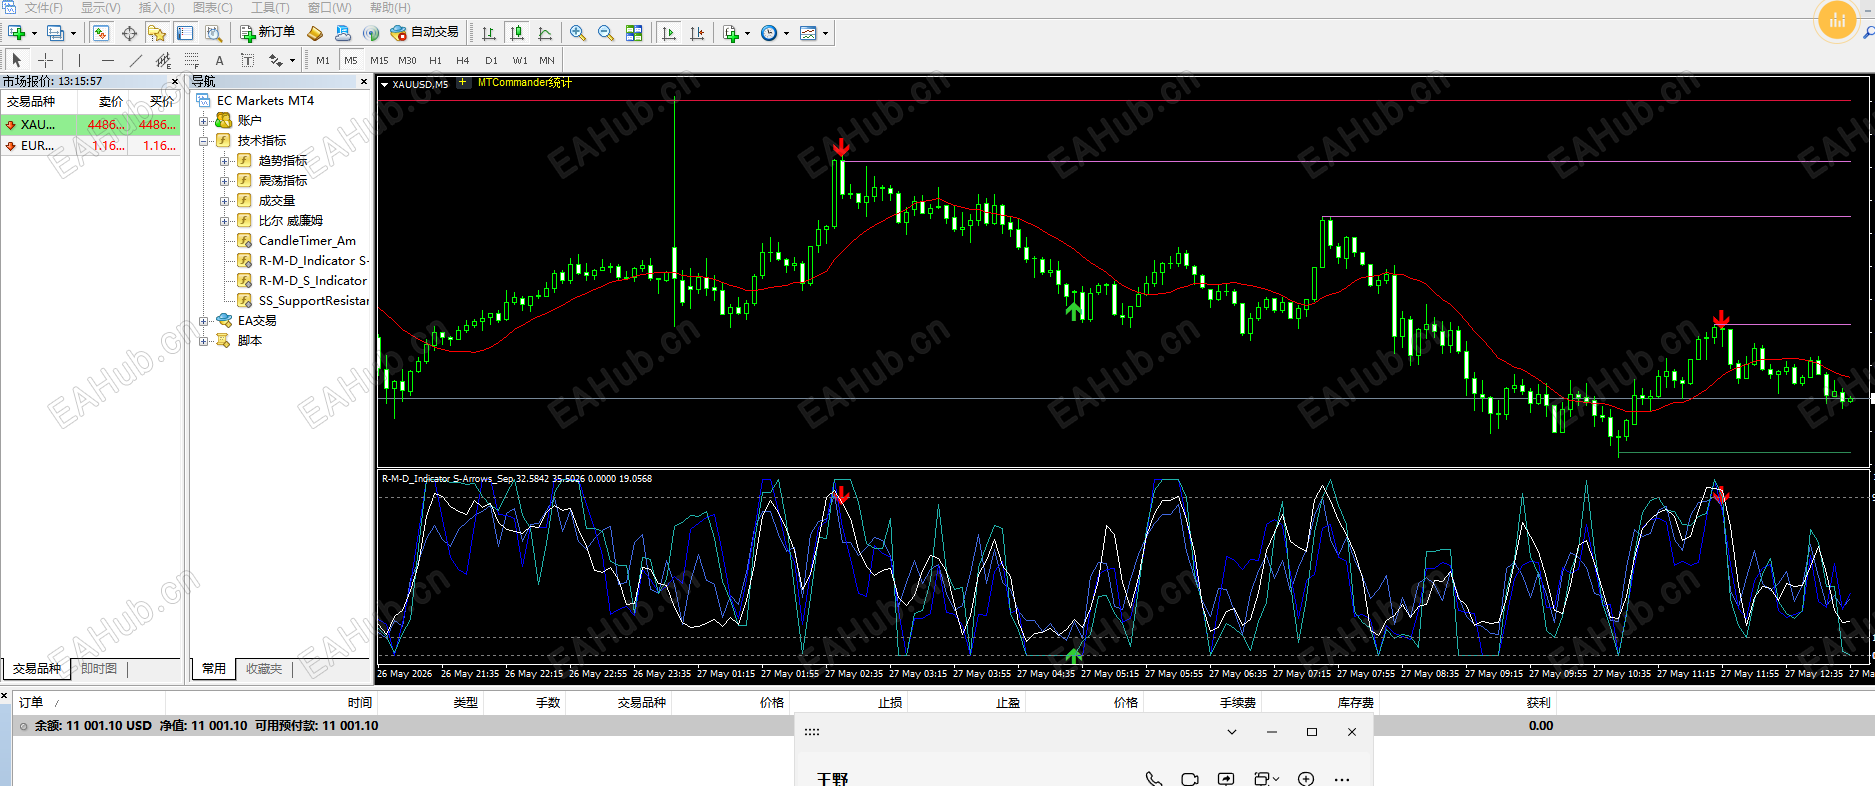
Task: Collapse the 技术指标 tree node
Action: tap(204, 141)
